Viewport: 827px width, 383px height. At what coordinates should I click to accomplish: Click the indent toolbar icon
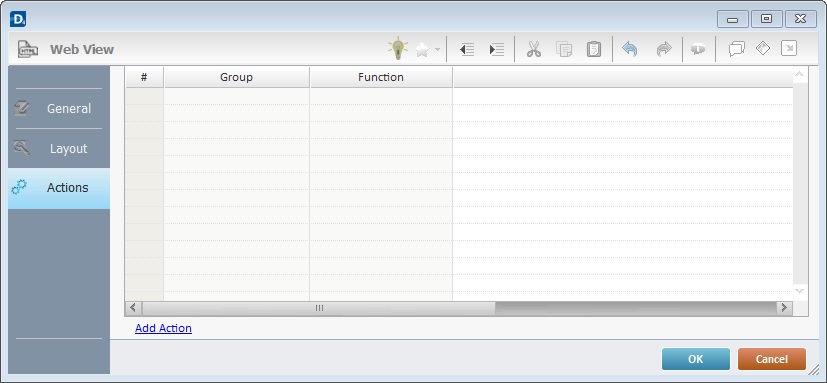(497, 50)
